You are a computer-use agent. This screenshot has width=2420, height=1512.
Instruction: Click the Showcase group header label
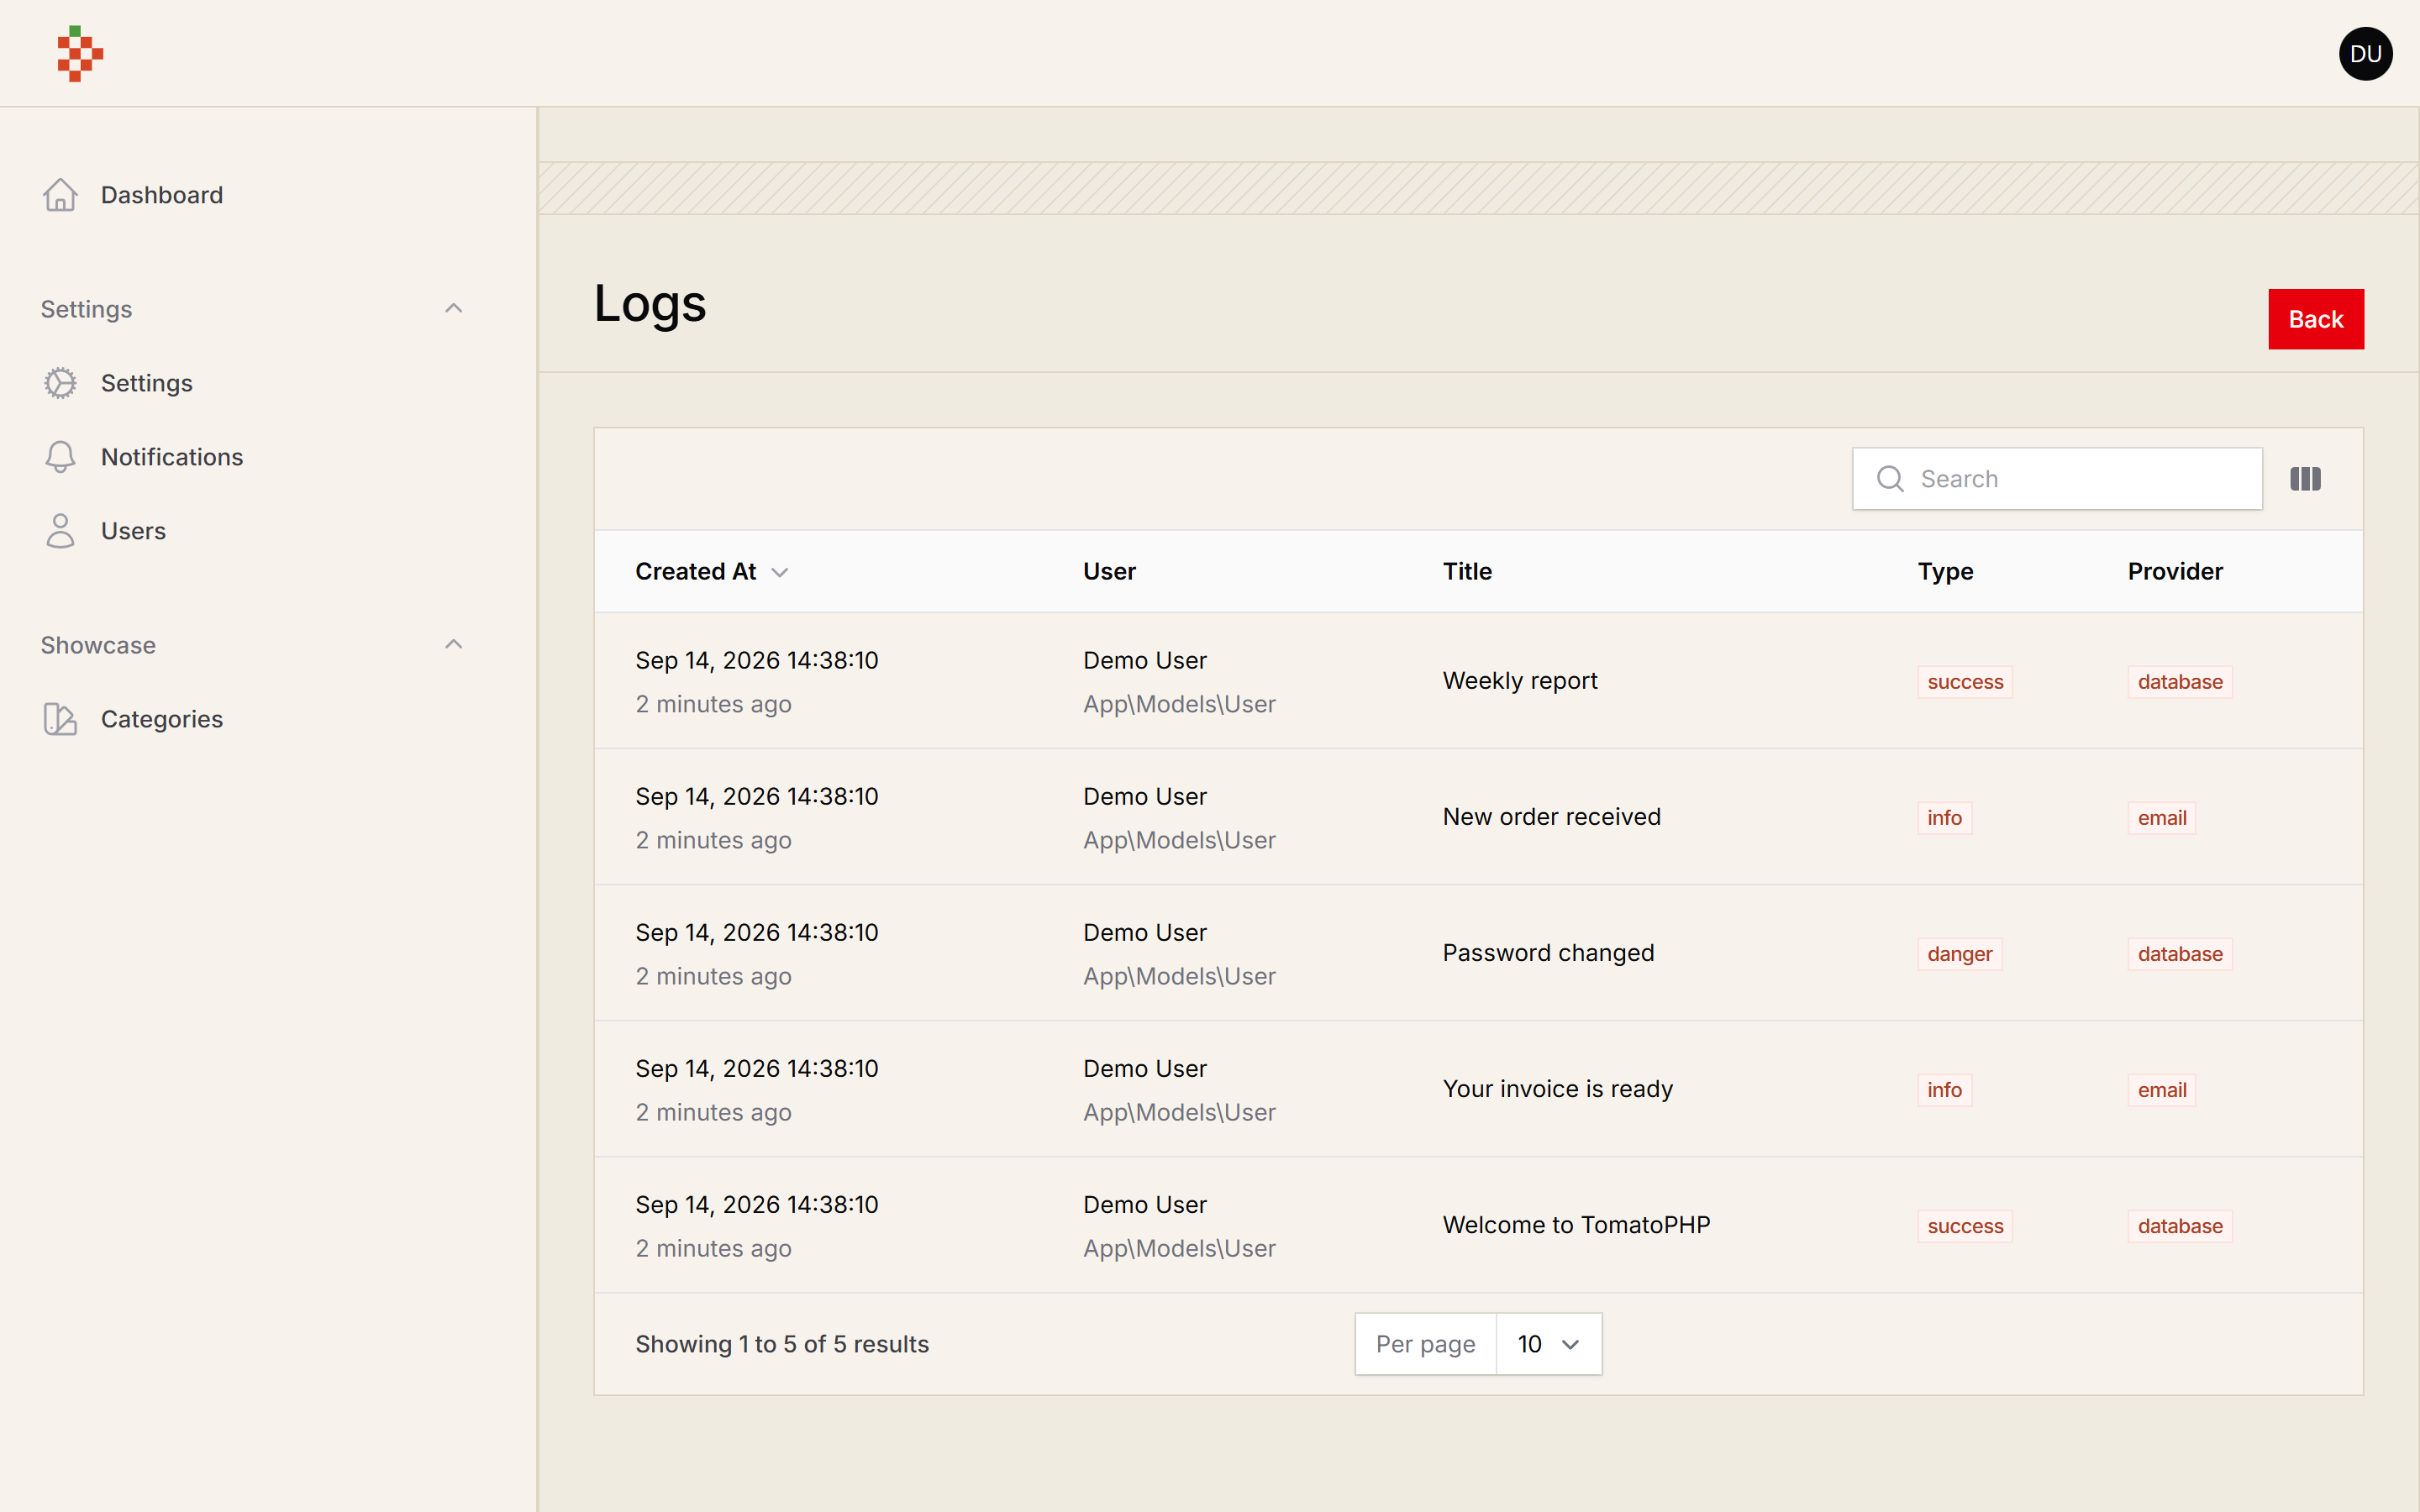pos(98,645)
